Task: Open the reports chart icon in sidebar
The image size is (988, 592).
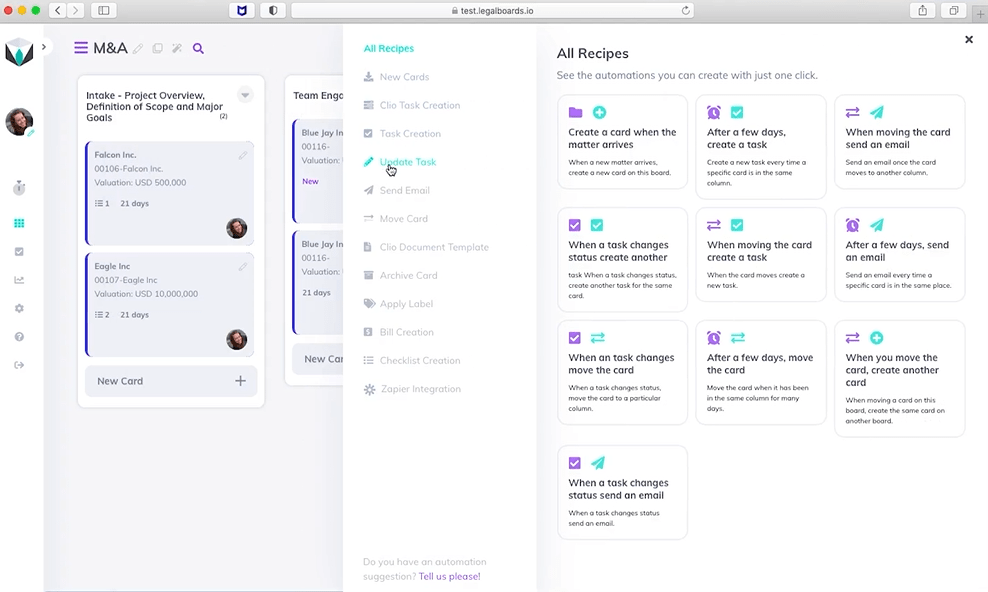Action: point(19,280)
